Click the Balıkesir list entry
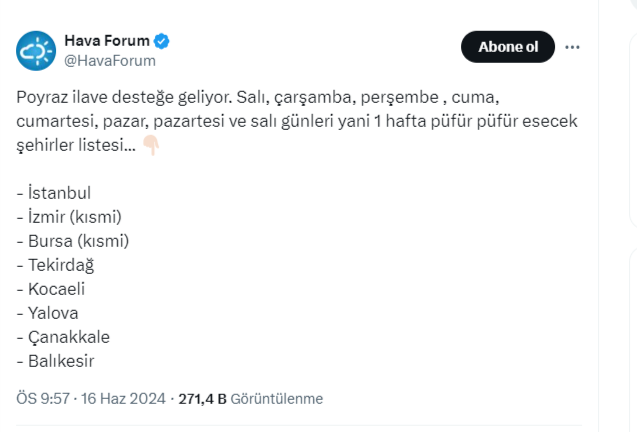Image resolution: width=637 pixels, height=432 pixels. [59, 361]
